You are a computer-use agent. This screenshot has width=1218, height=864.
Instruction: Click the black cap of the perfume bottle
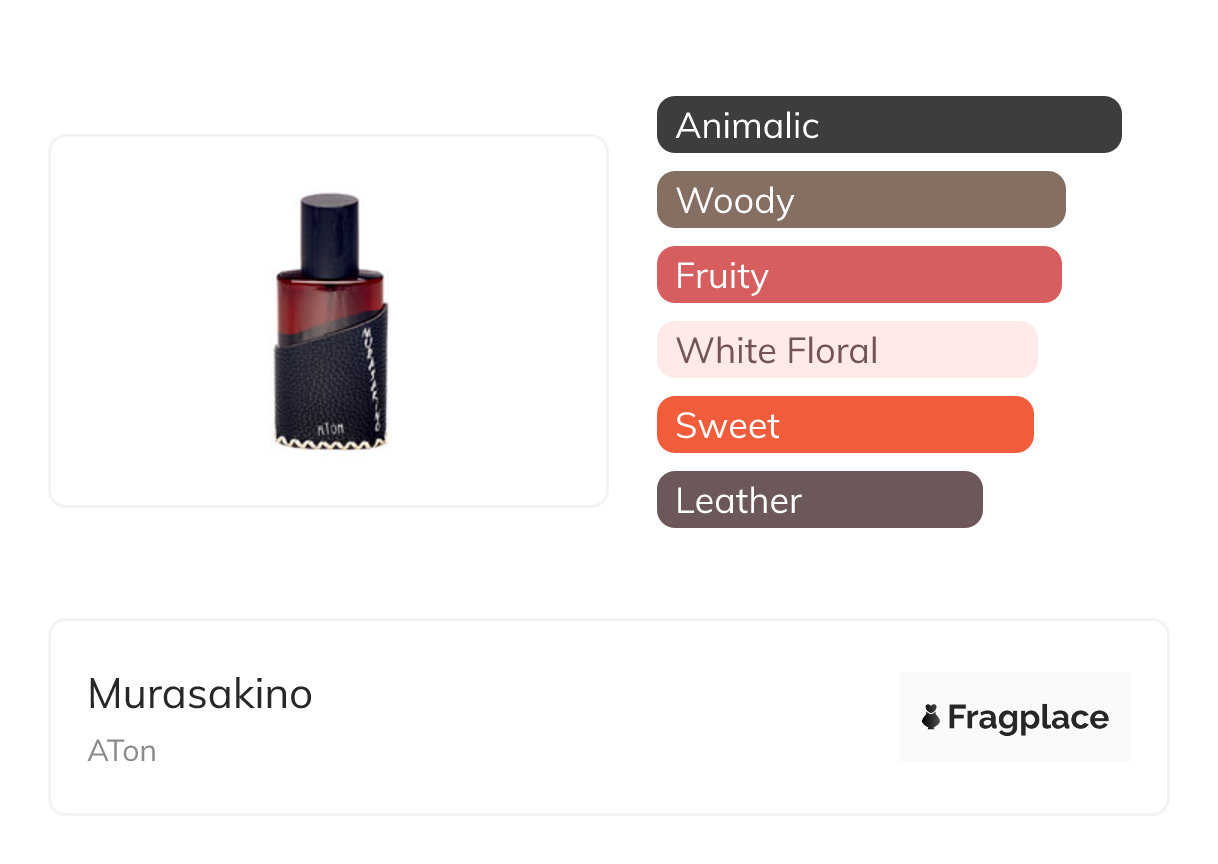329,230
